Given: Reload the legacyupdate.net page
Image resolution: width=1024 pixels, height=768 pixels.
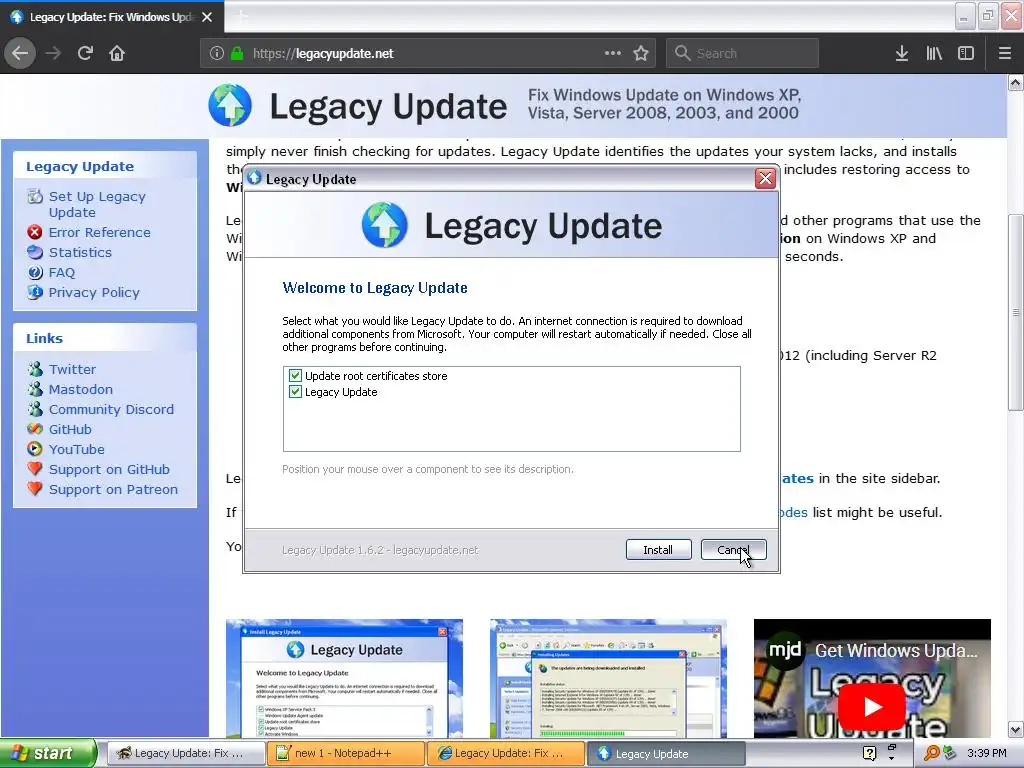Looking at the screenshot, I should pos(85,53).
